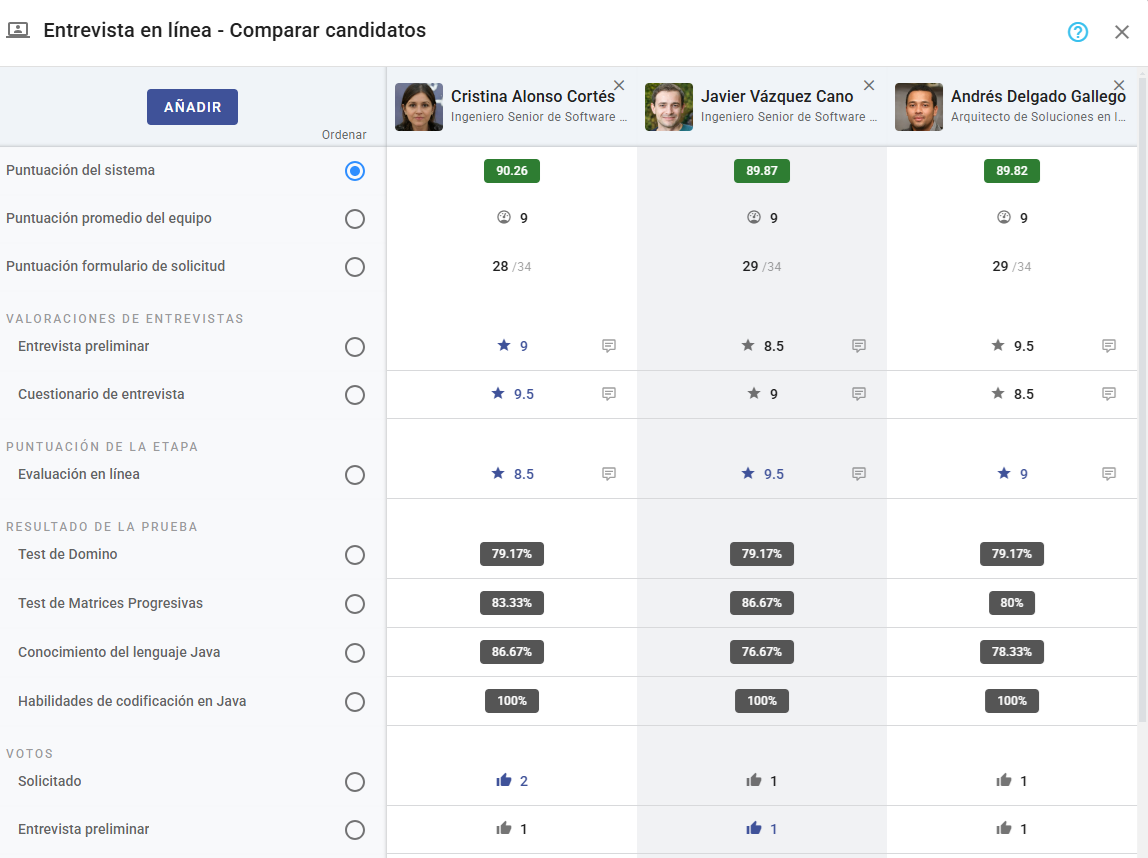Click thumbs-up icon for Cristina's Solicitado votes

pos(504,781)
